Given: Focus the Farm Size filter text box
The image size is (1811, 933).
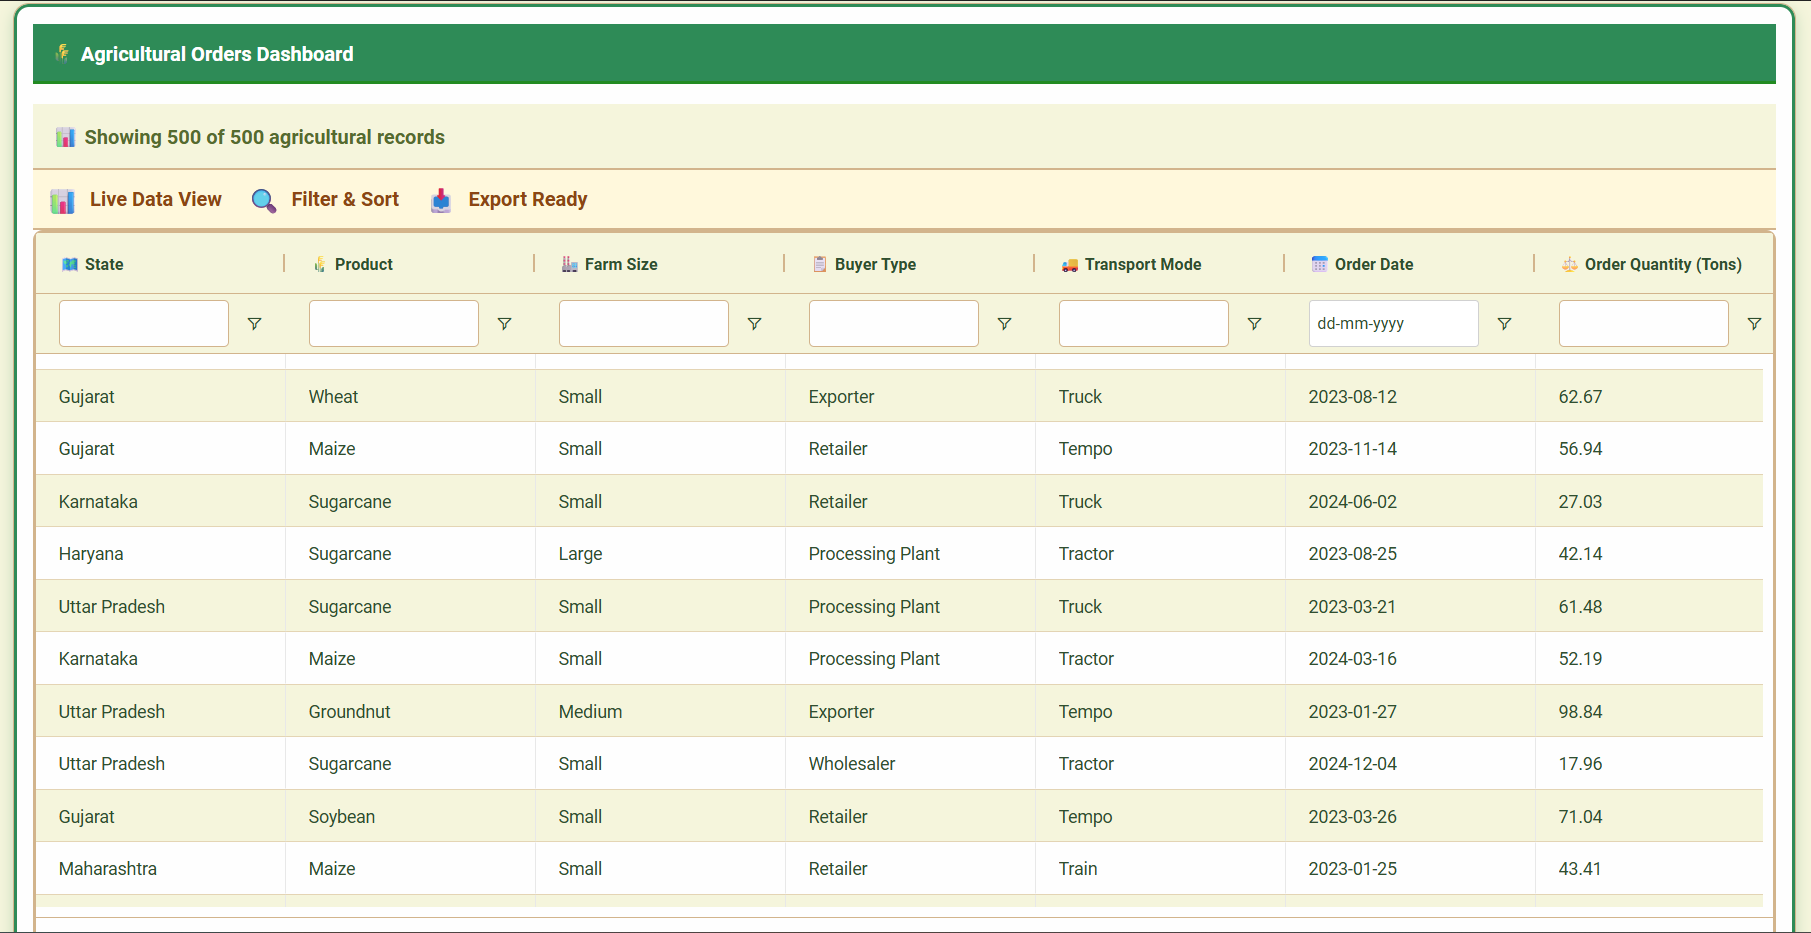Looking at the screenshot, I should [644, 324].
